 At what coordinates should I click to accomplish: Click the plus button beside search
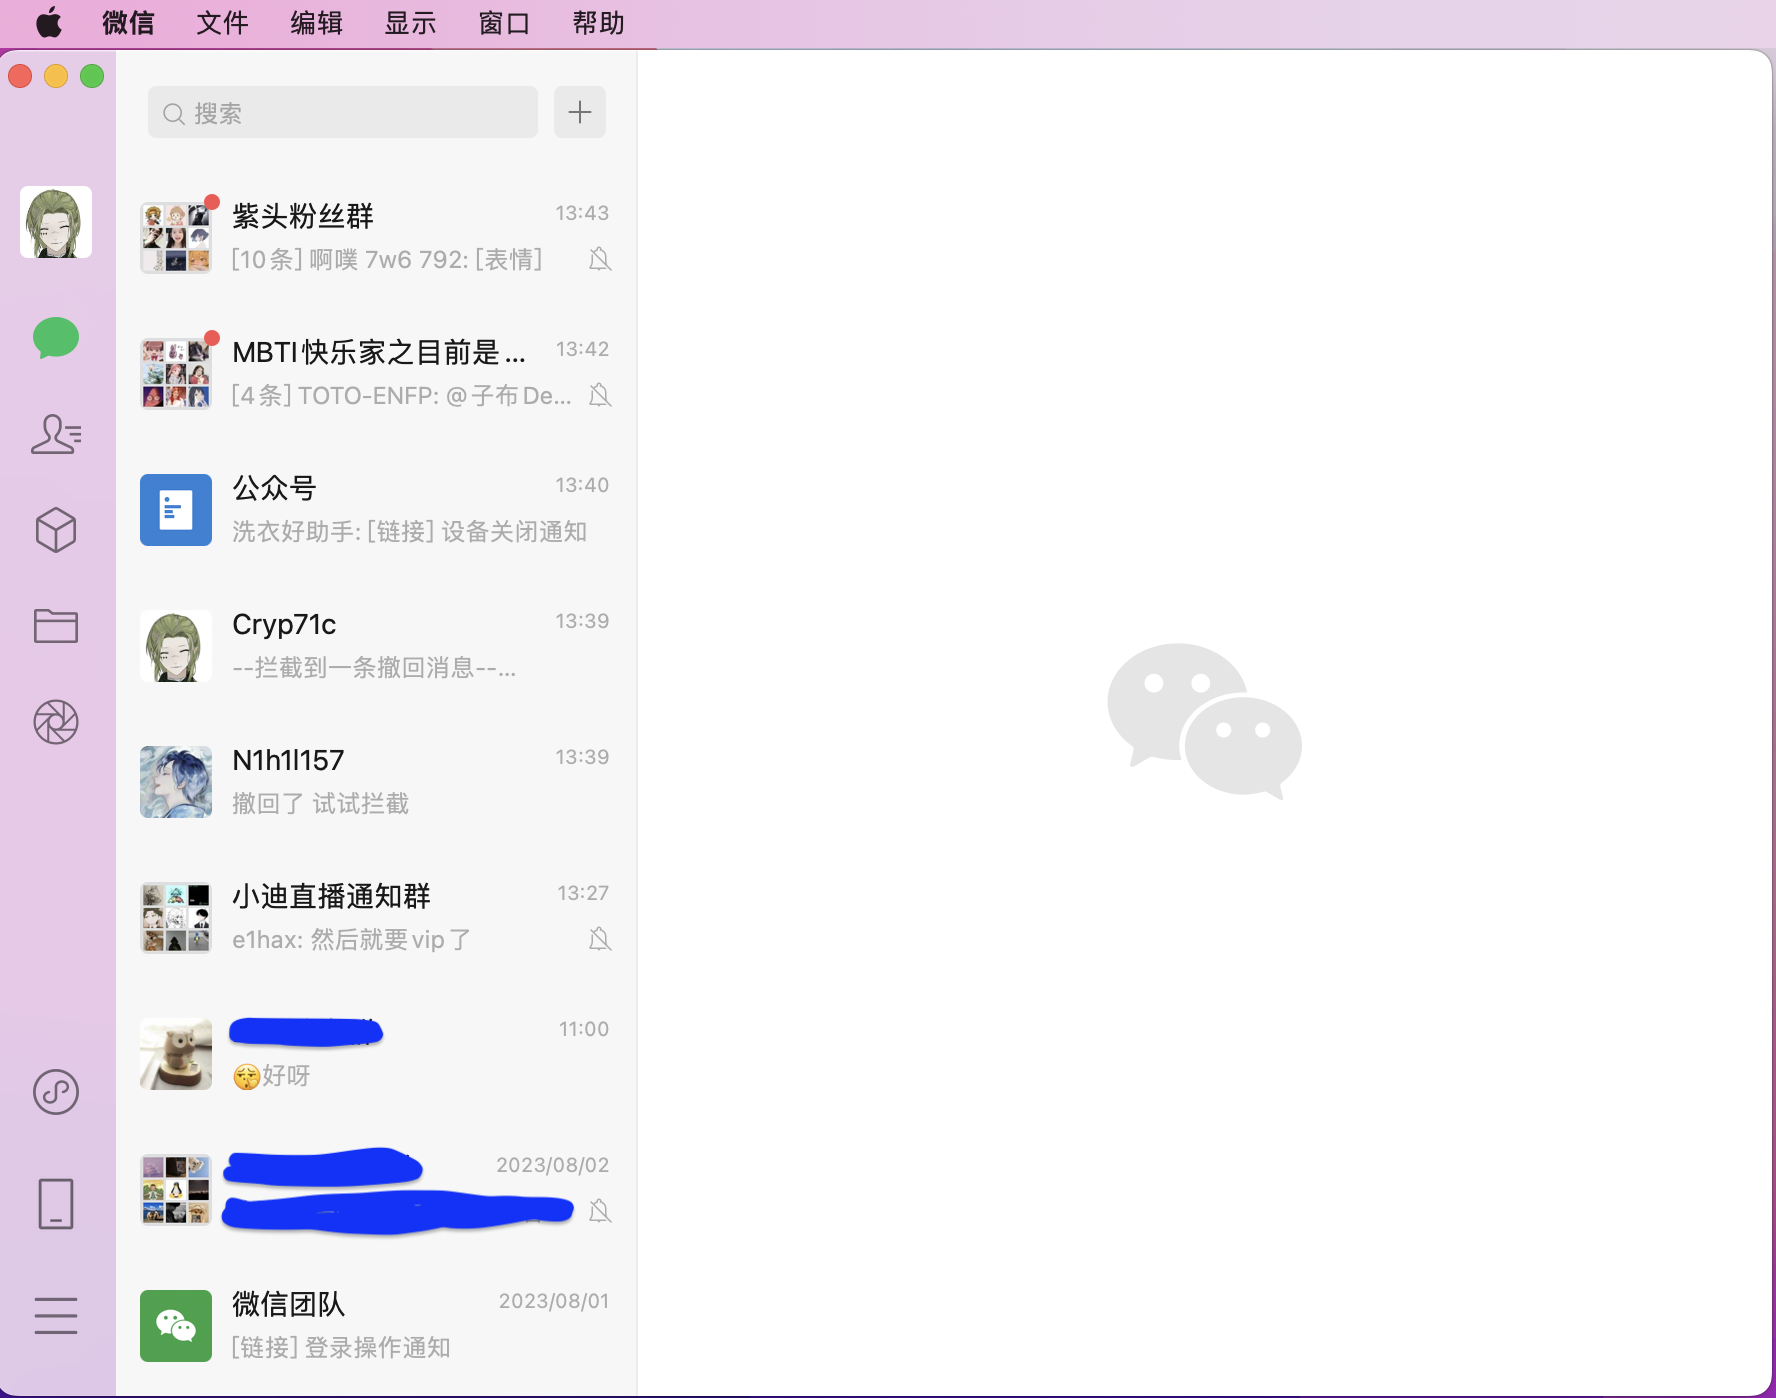(x=580, y=112)
